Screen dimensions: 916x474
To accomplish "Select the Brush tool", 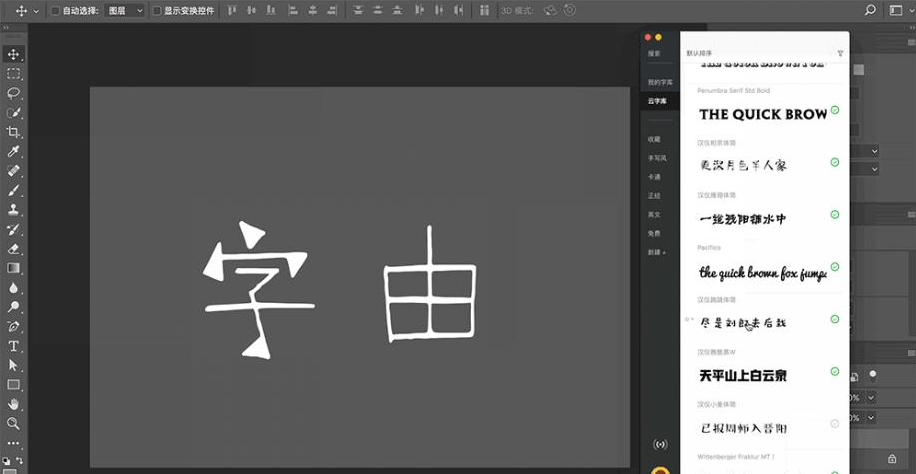I will tap(13, 190).
